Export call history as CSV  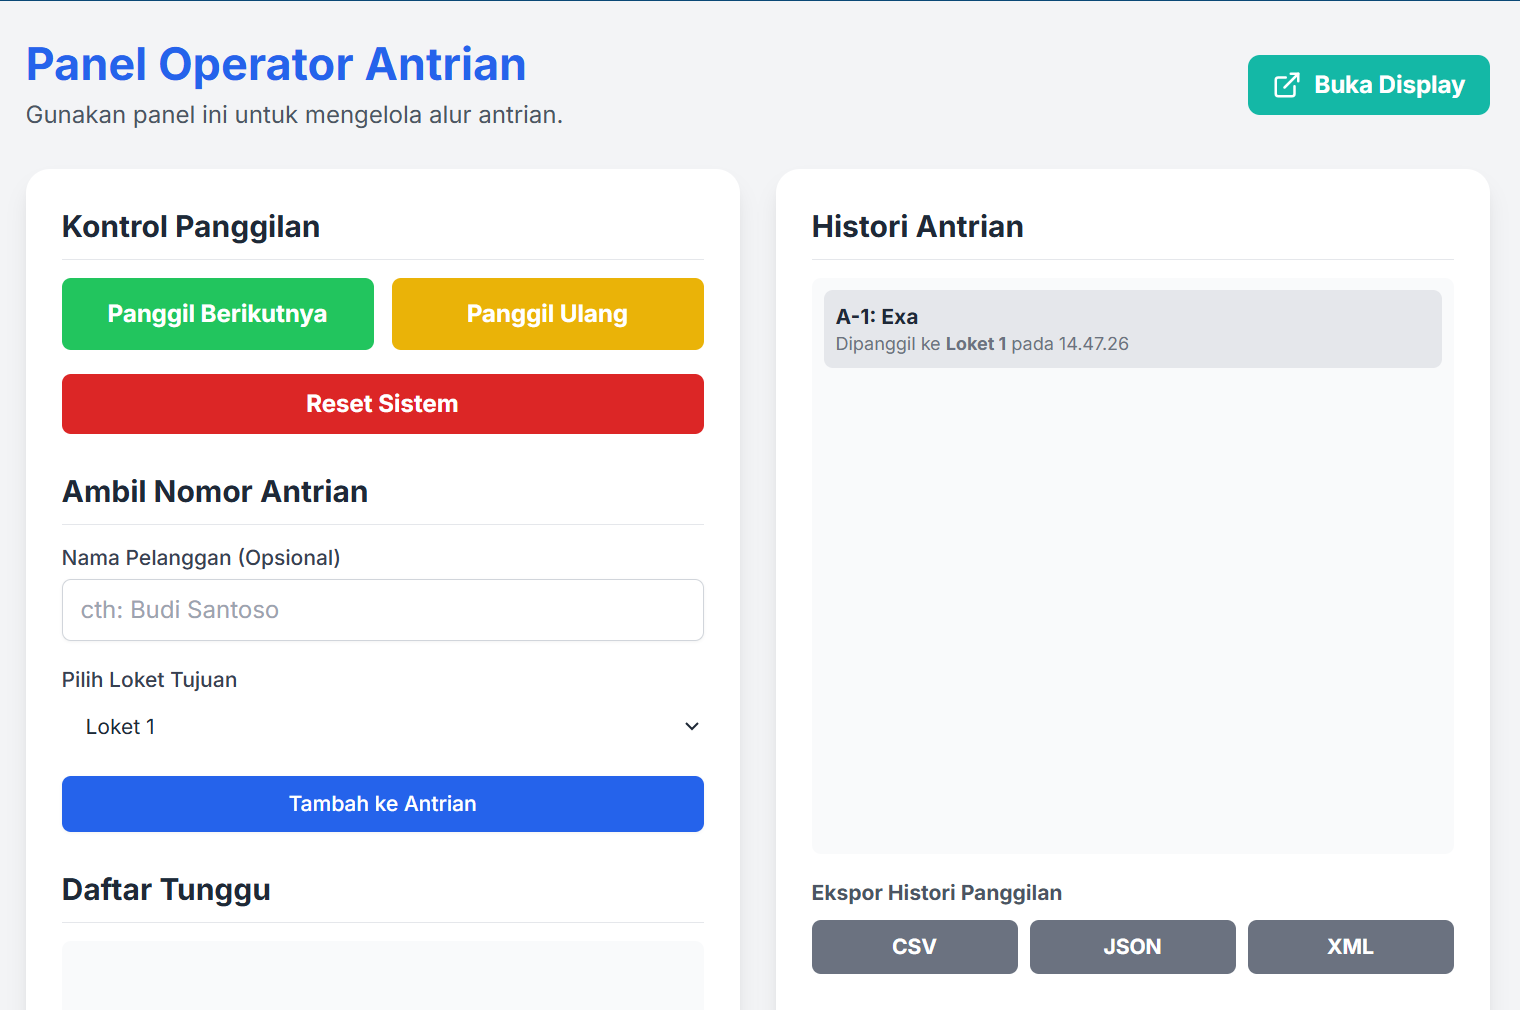(x=914, y=947)
